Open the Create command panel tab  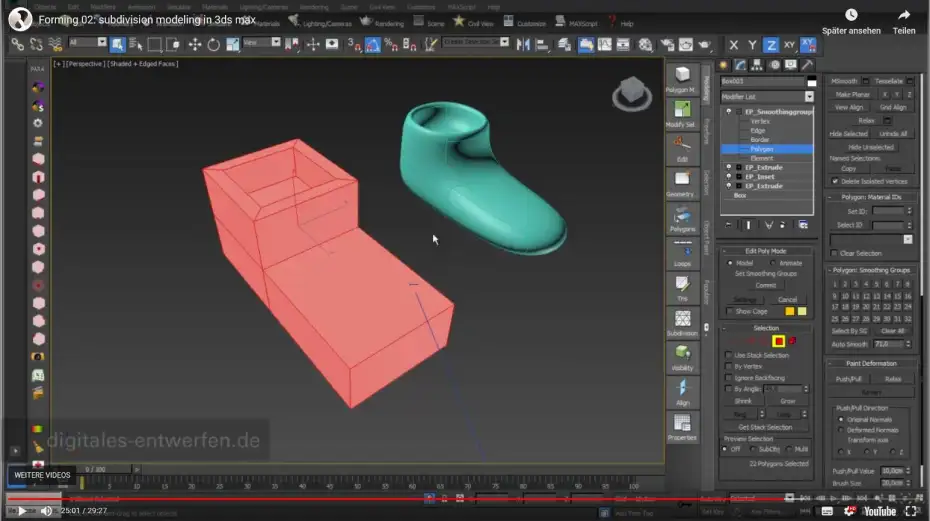[723, 65]
